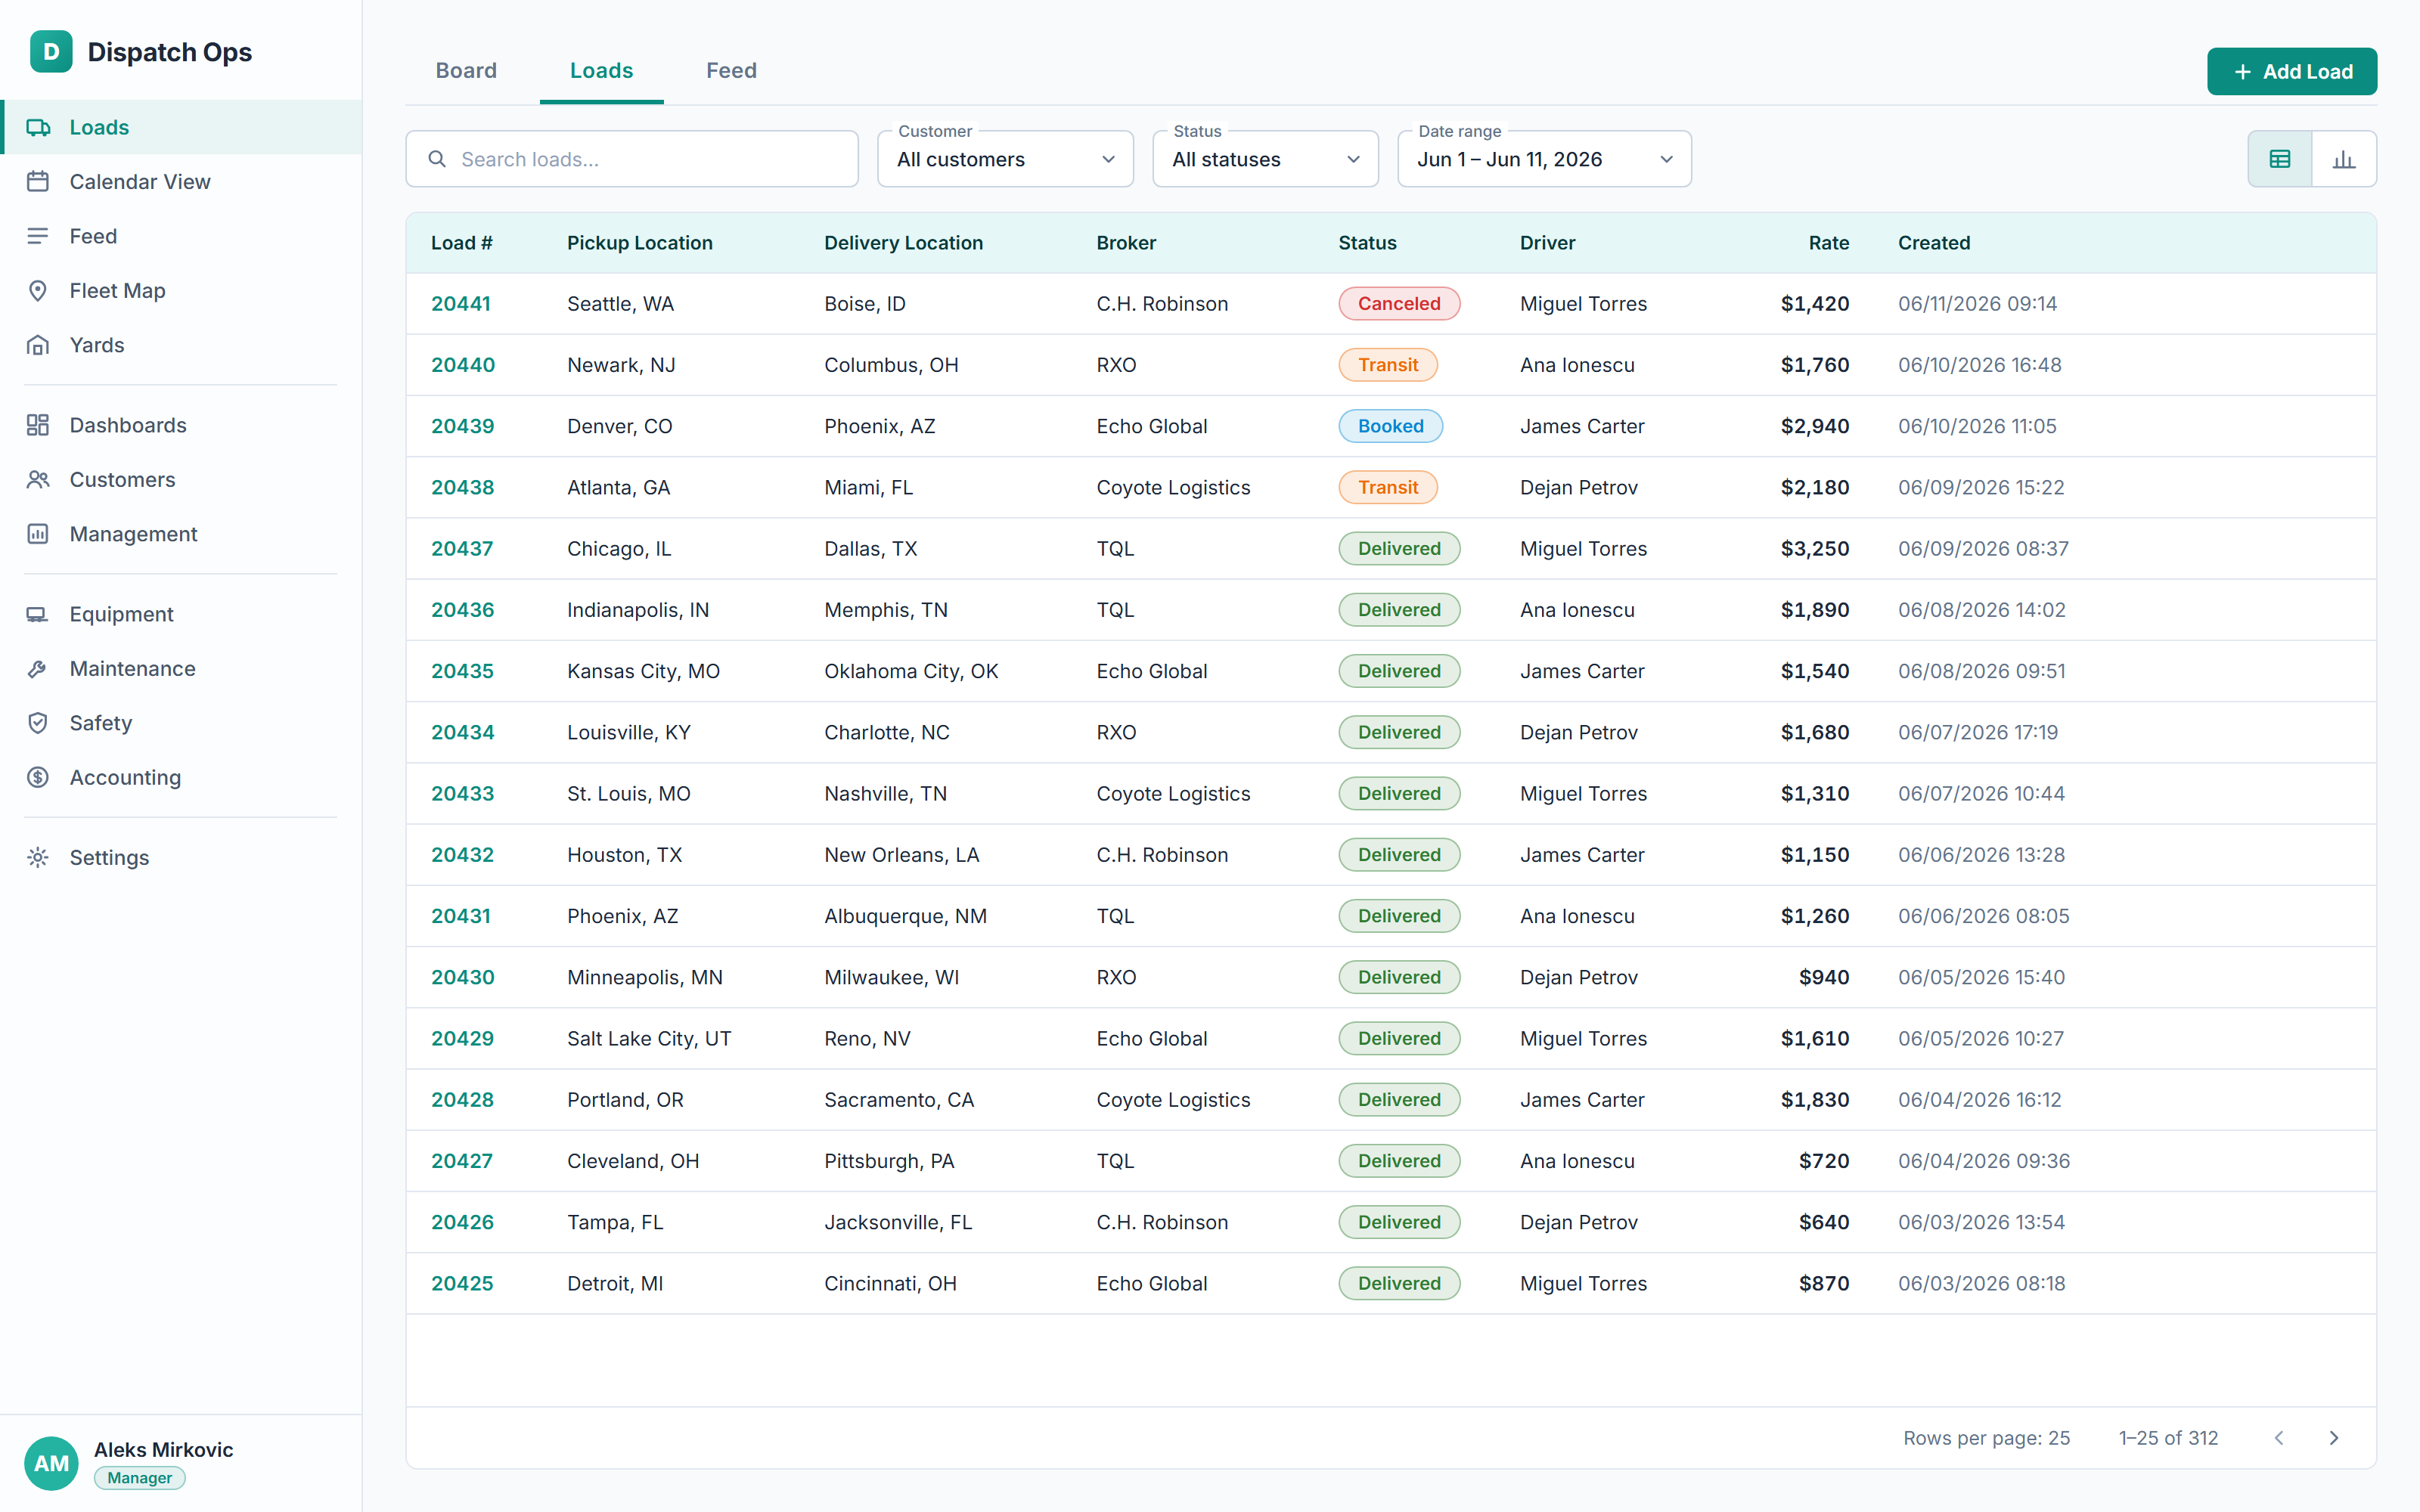Sort by Status column header
Image resolution: width=2420 pixels, height=1512 pixels.
click(1367, 243)
